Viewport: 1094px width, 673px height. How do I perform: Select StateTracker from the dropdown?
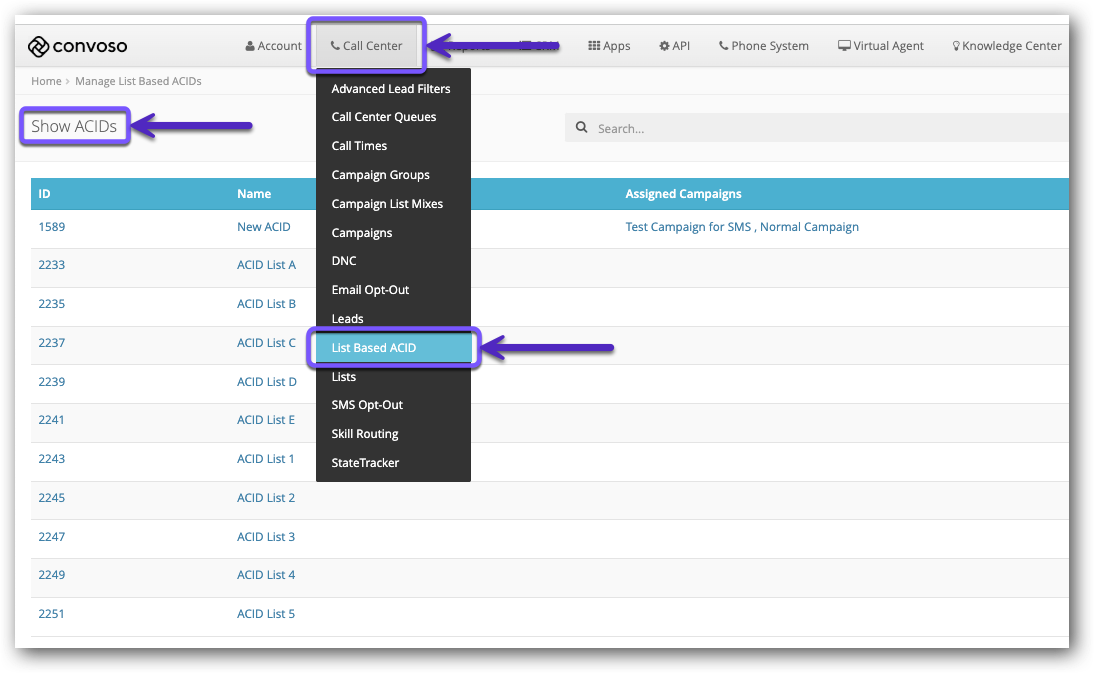(x=365, y=463)
